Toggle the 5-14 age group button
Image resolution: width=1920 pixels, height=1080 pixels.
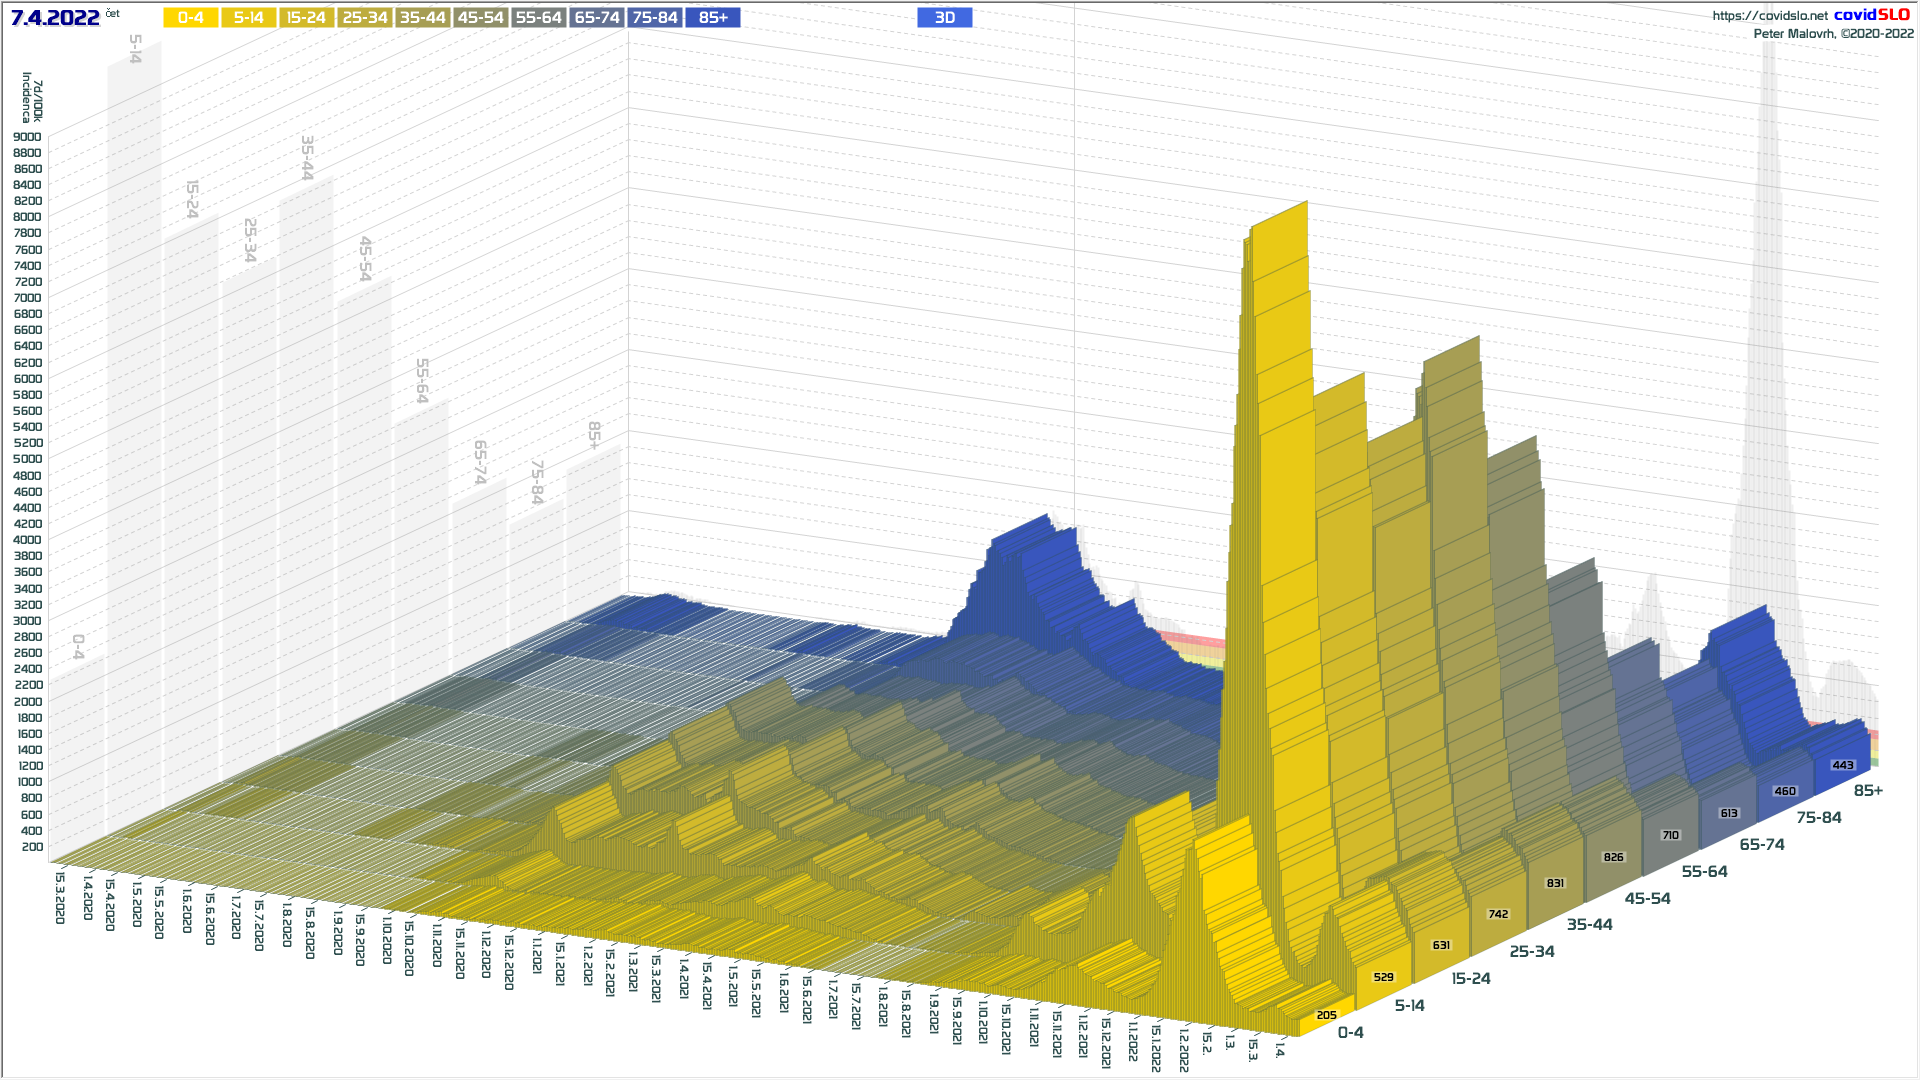[x=248, y=18]
